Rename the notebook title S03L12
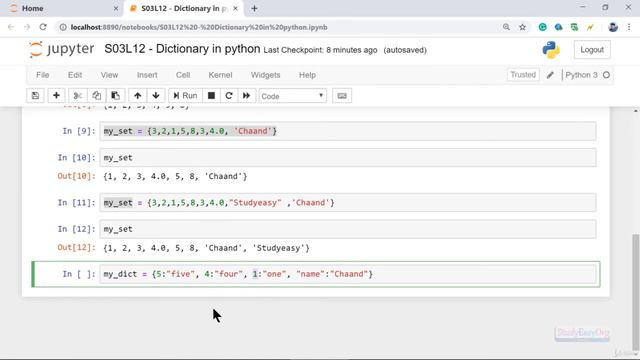Viewport: 640px width, 360px height. 182,49
